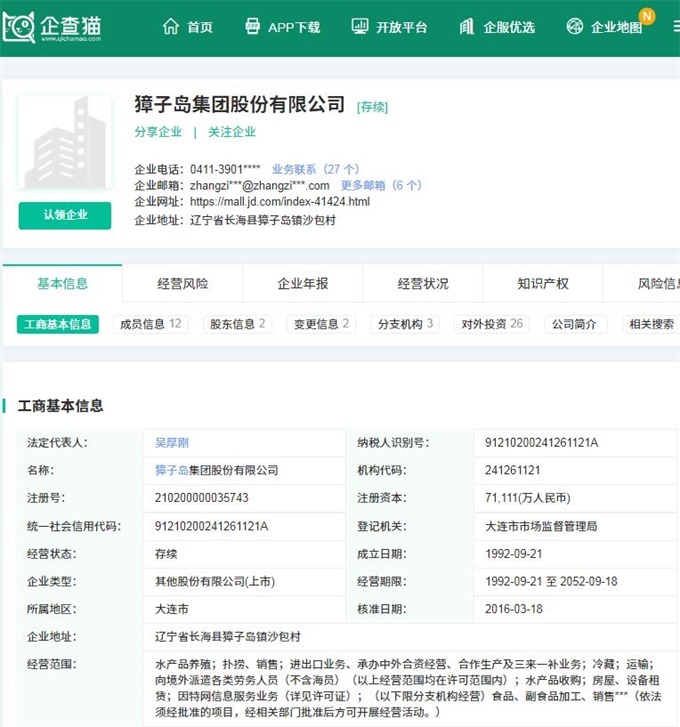680x727 pixels.
Task: Open 企服优选 navigation item
Action: click(x=509, y=27)
